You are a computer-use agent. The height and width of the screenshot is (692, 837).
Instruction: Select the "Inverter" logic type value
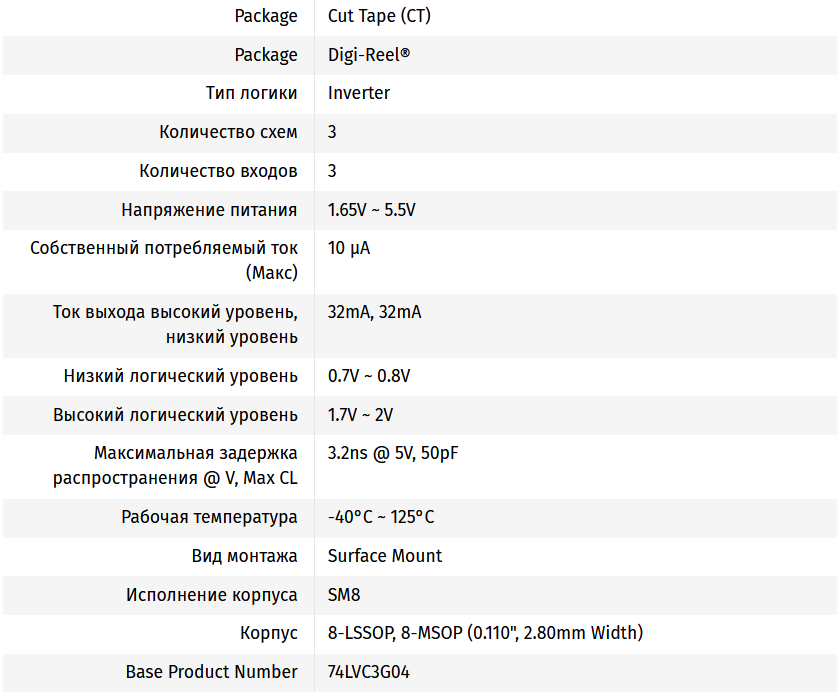point(359,93)
